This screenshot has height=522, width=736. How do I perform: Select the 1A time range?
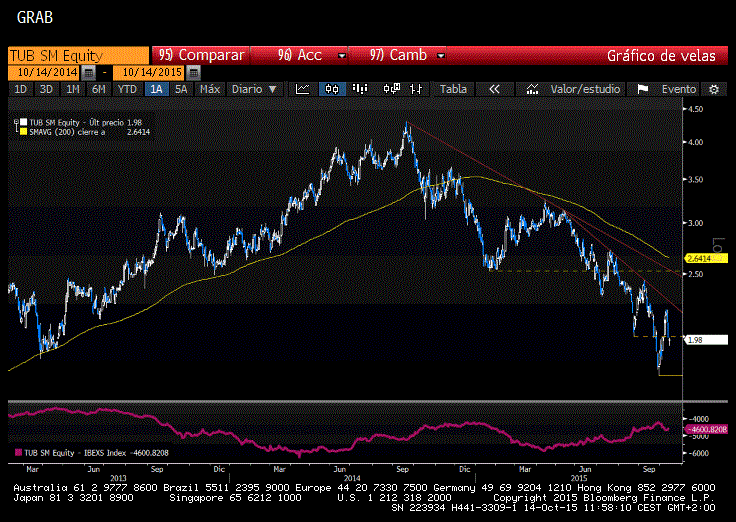(x=155, y=89)
